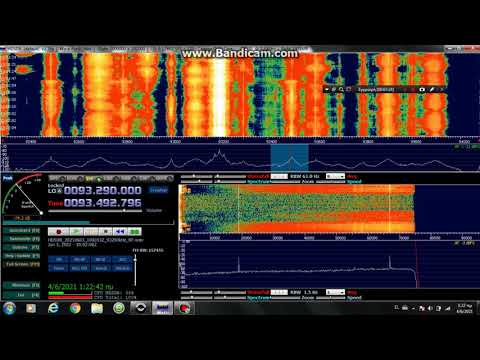Click the volume speaker tray icon
480x360 pixels.
(x=430, y=308)
